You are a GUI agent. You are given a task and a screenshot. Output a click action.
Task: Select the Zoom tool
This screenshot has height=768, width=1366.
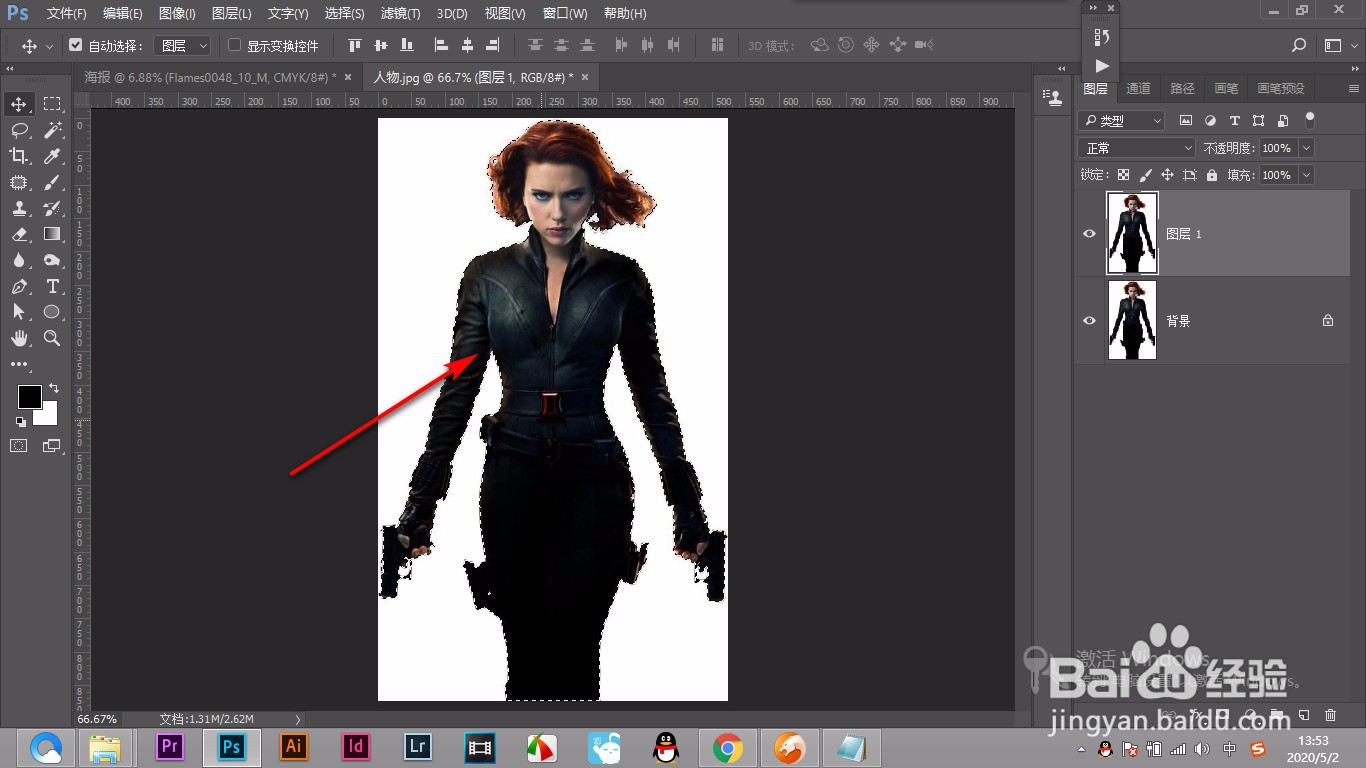[x=52, y=339]
